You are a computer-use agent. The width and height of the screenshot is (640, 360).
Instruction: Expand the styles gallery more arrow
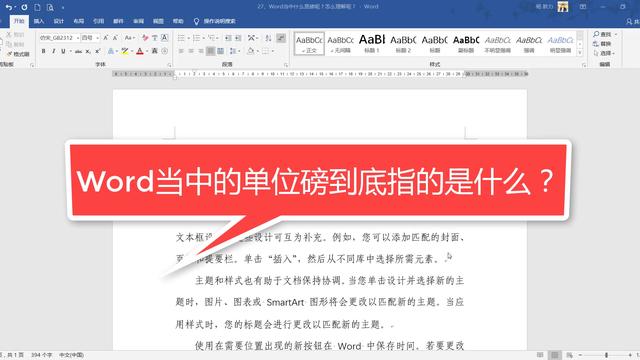pyautogui.click(x=580, y=53)
